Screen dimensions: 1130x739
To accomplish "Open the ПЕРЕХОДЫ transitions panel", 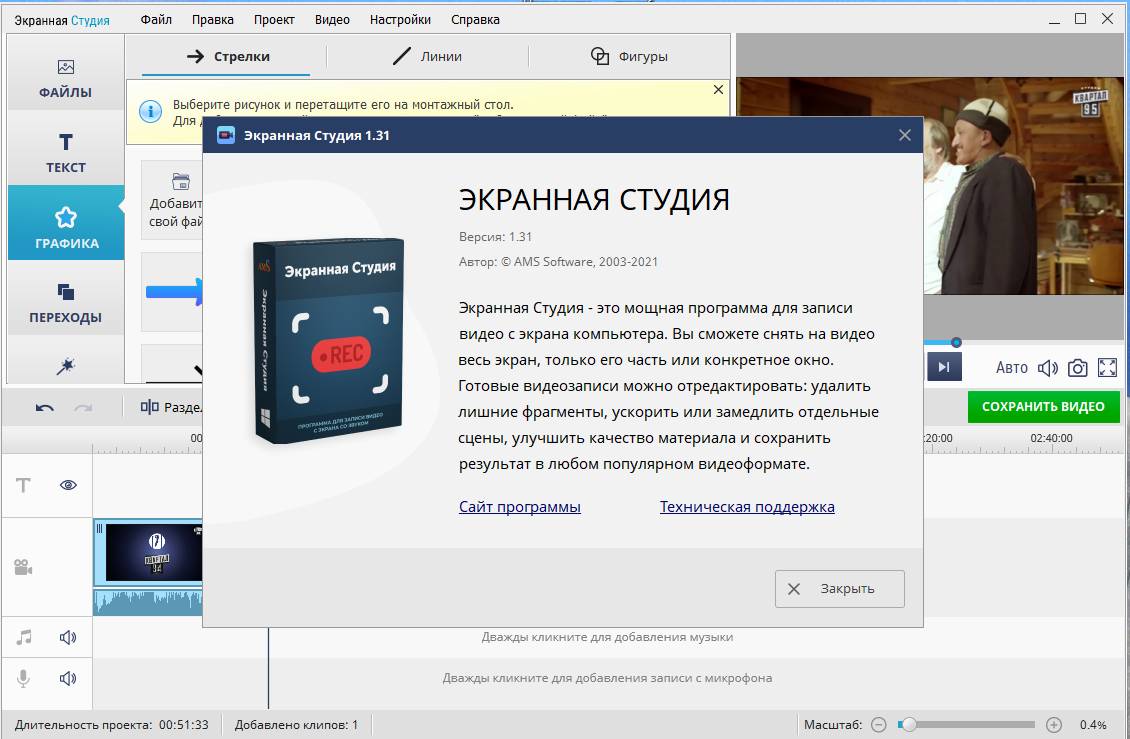I will pos(66,302).
